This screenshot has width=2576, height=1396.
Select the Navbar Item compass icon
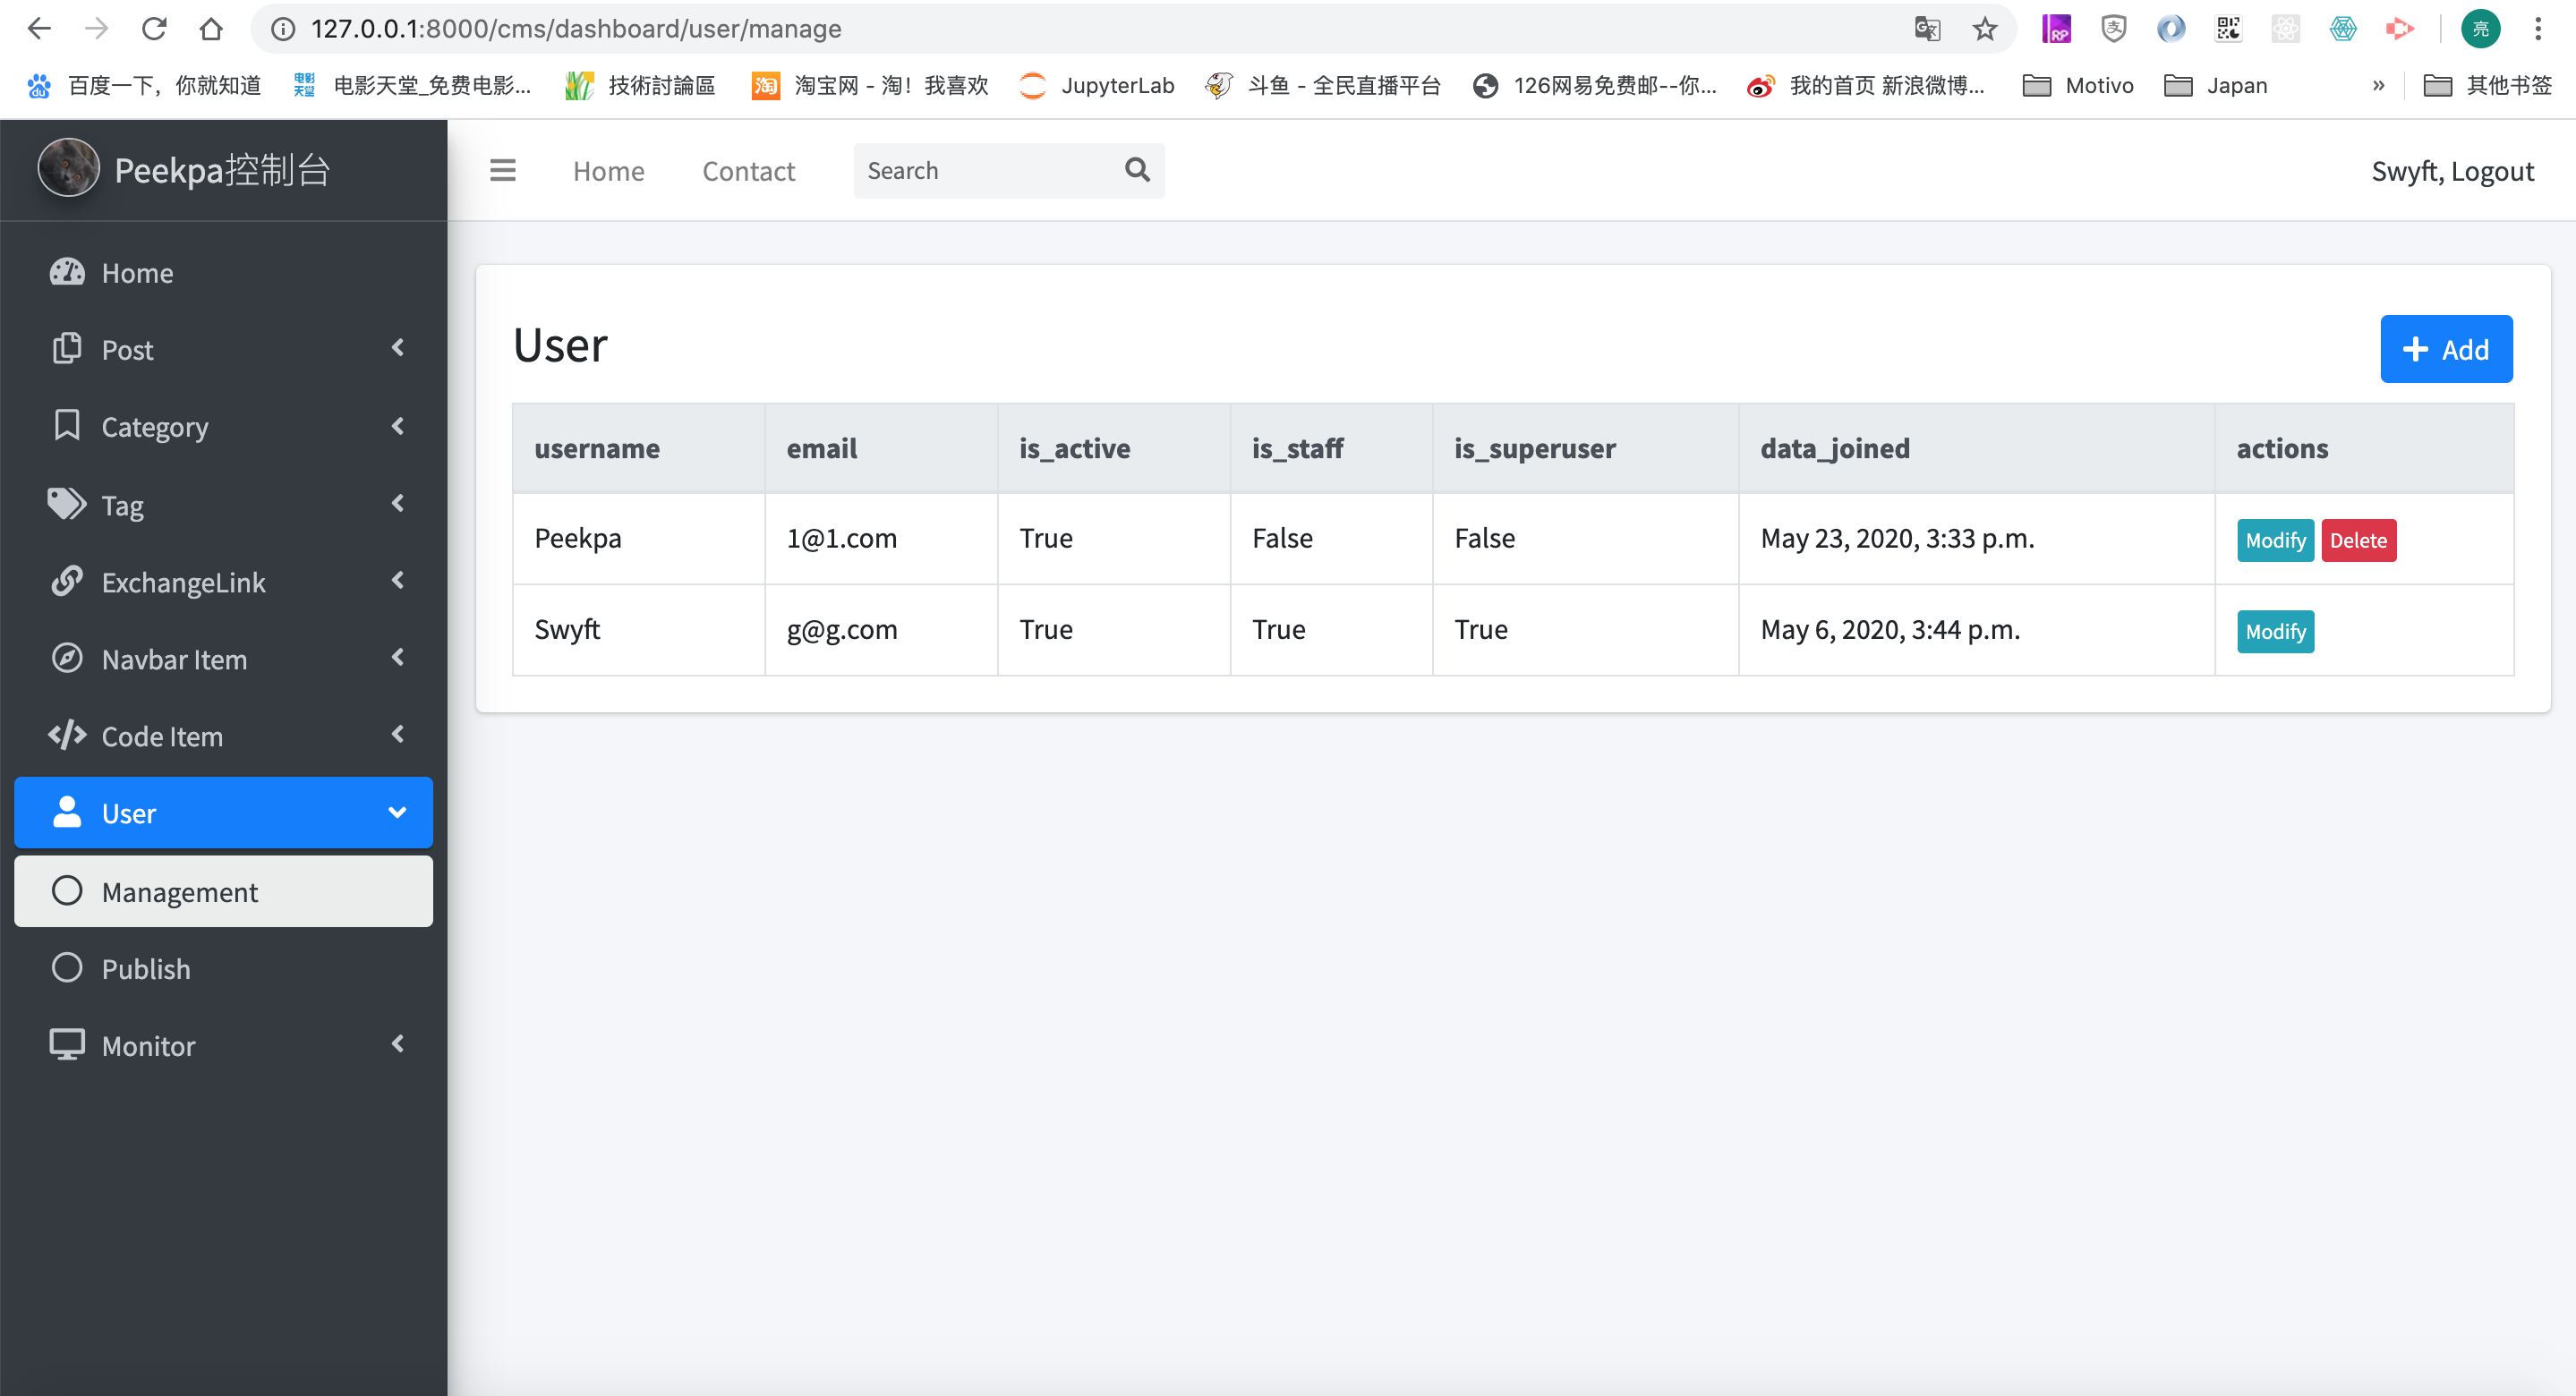66,658
